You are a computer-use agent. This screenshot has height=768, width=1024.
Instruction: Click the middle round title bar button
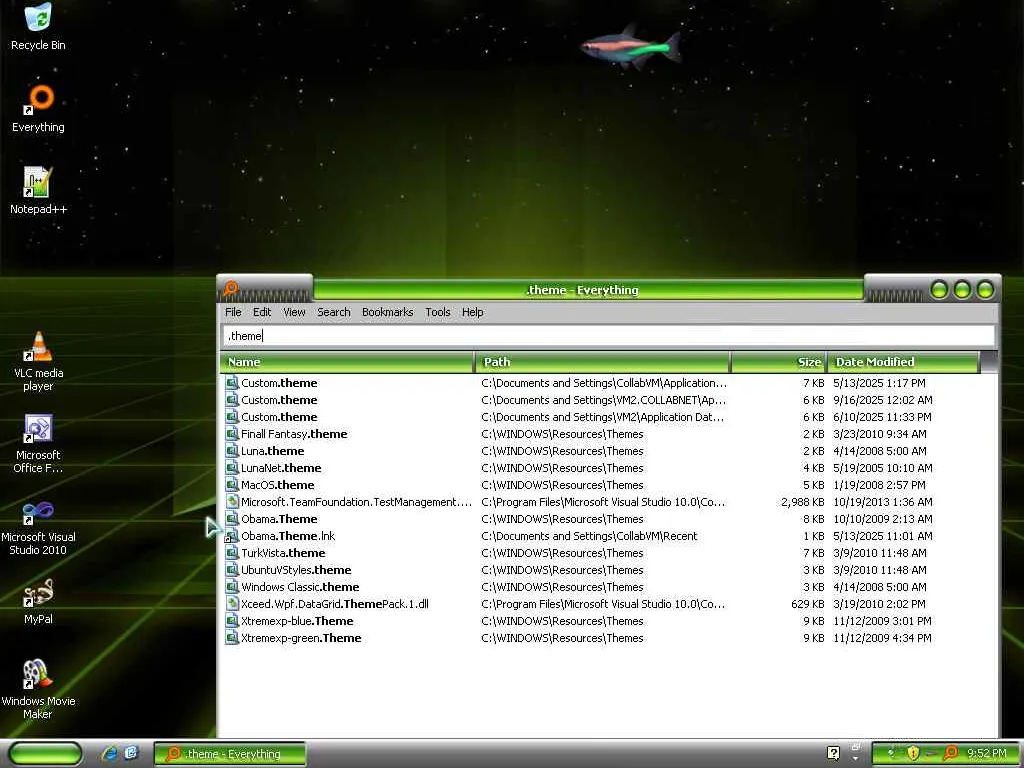coord(962,289)
